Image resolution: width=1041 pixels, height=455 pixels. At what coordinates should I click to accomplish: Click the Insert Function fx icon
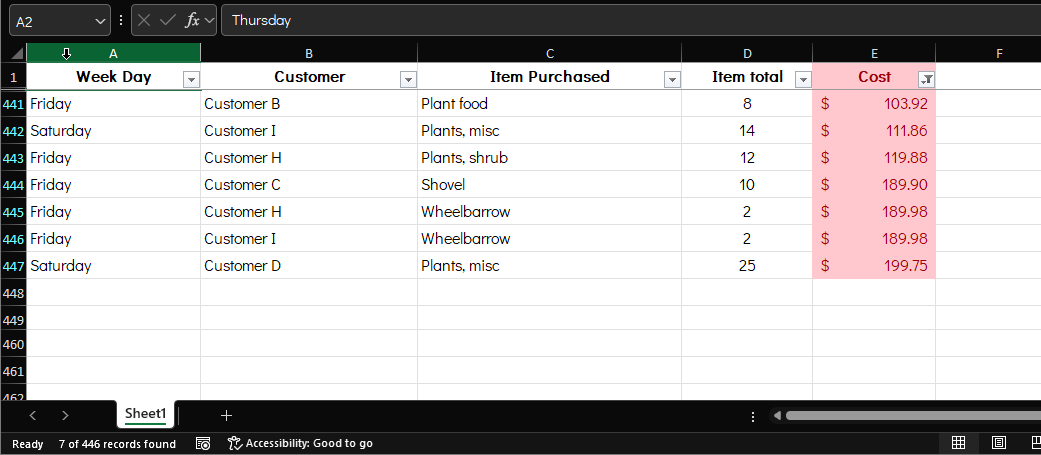click(x=192, y=20)
